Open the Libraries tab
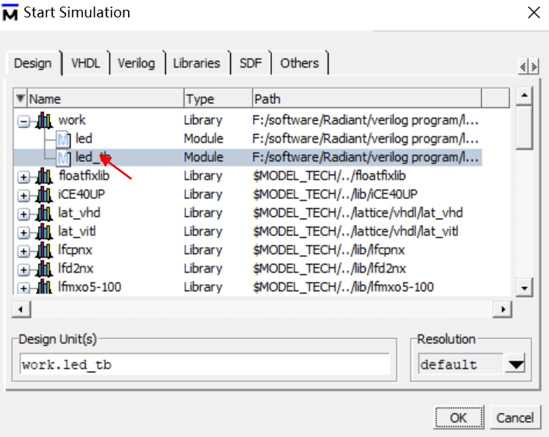549x437 pixels. click(196, 63)
